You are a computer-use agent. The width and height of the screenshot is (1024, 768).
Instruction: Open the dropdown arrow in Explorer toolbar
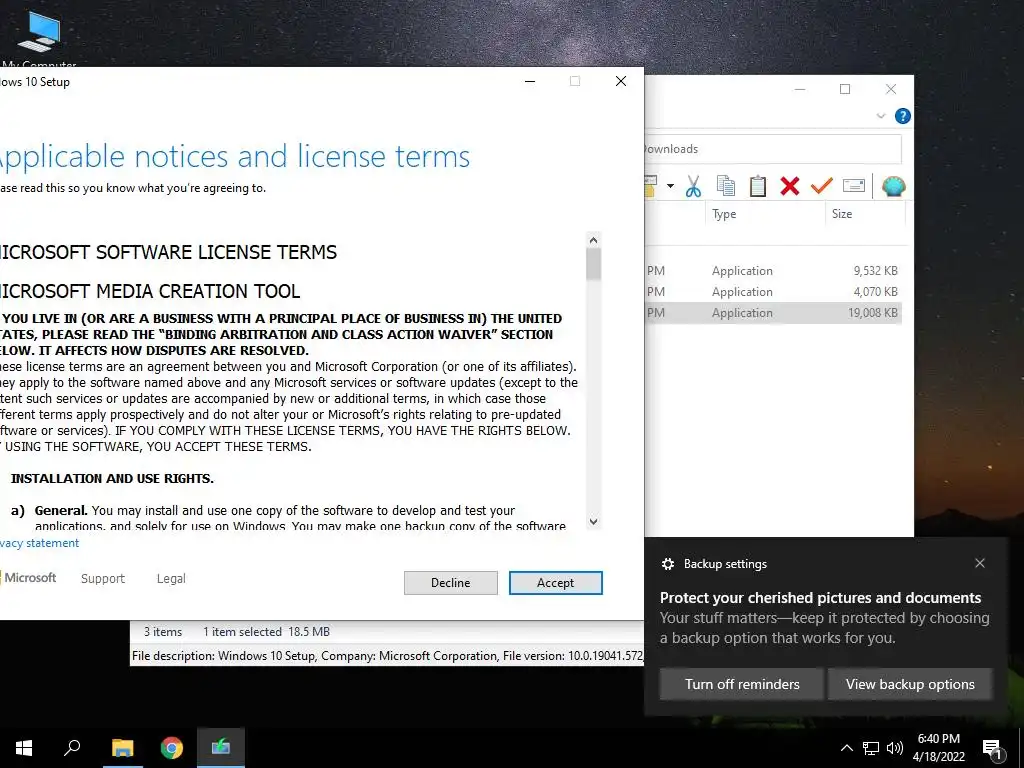tap(670, 186)
